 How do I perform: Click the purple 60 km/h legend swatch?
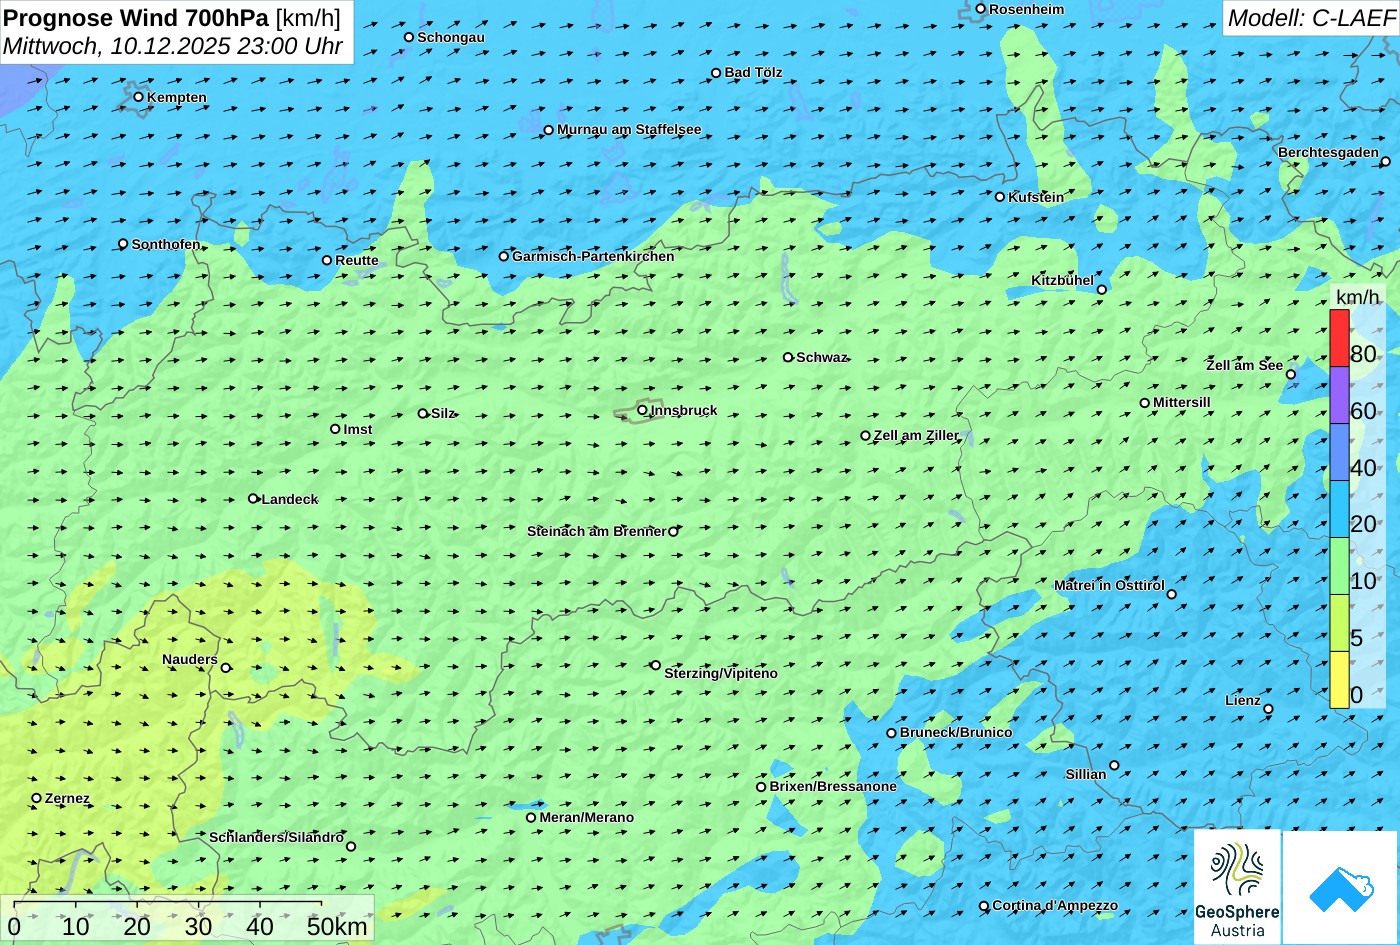[x=1339, y=395]
